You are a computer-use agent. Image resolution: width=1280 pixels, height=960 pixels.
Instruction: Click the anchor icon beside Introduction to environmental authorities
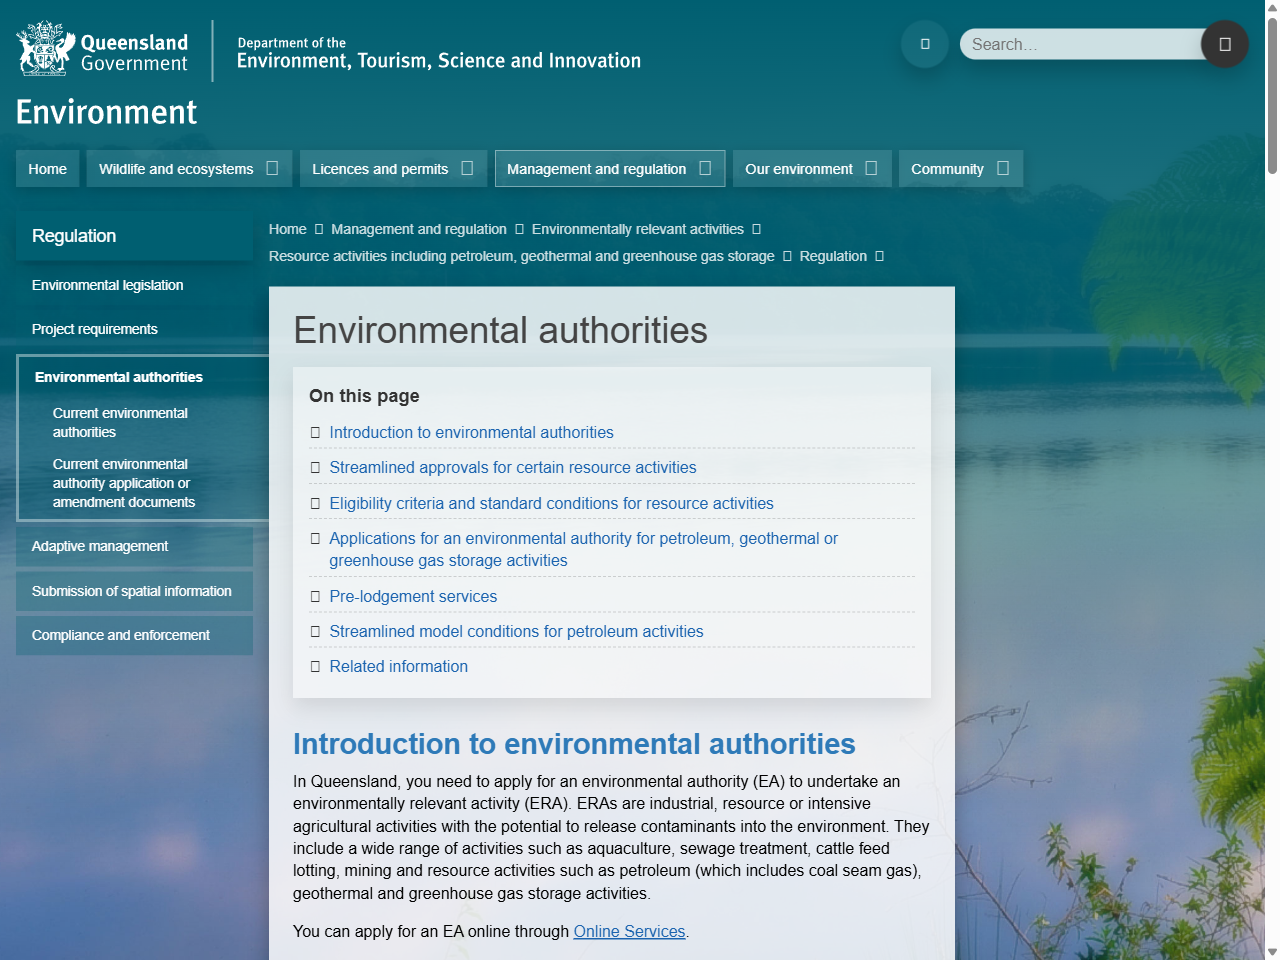[x=315, y=432]
